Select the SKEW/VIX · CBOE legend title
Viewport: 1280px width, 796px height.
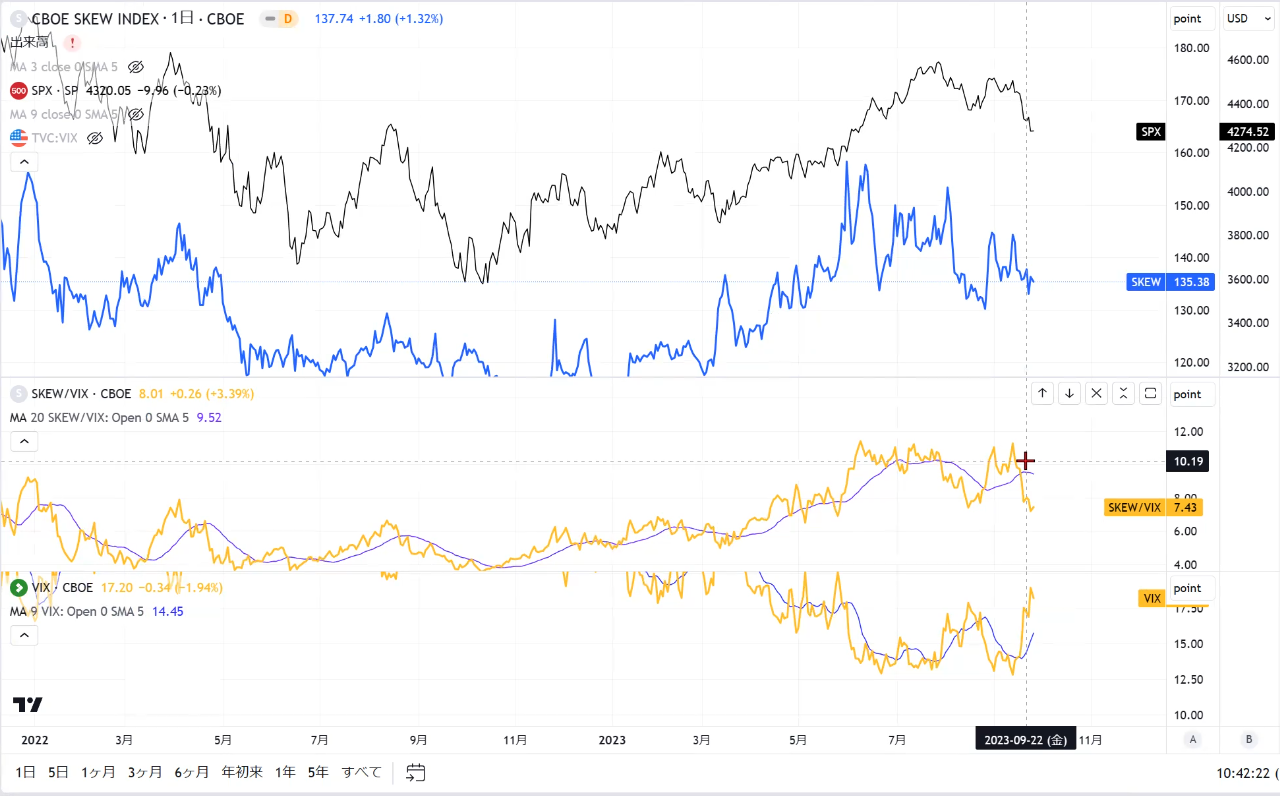point(80,395)
